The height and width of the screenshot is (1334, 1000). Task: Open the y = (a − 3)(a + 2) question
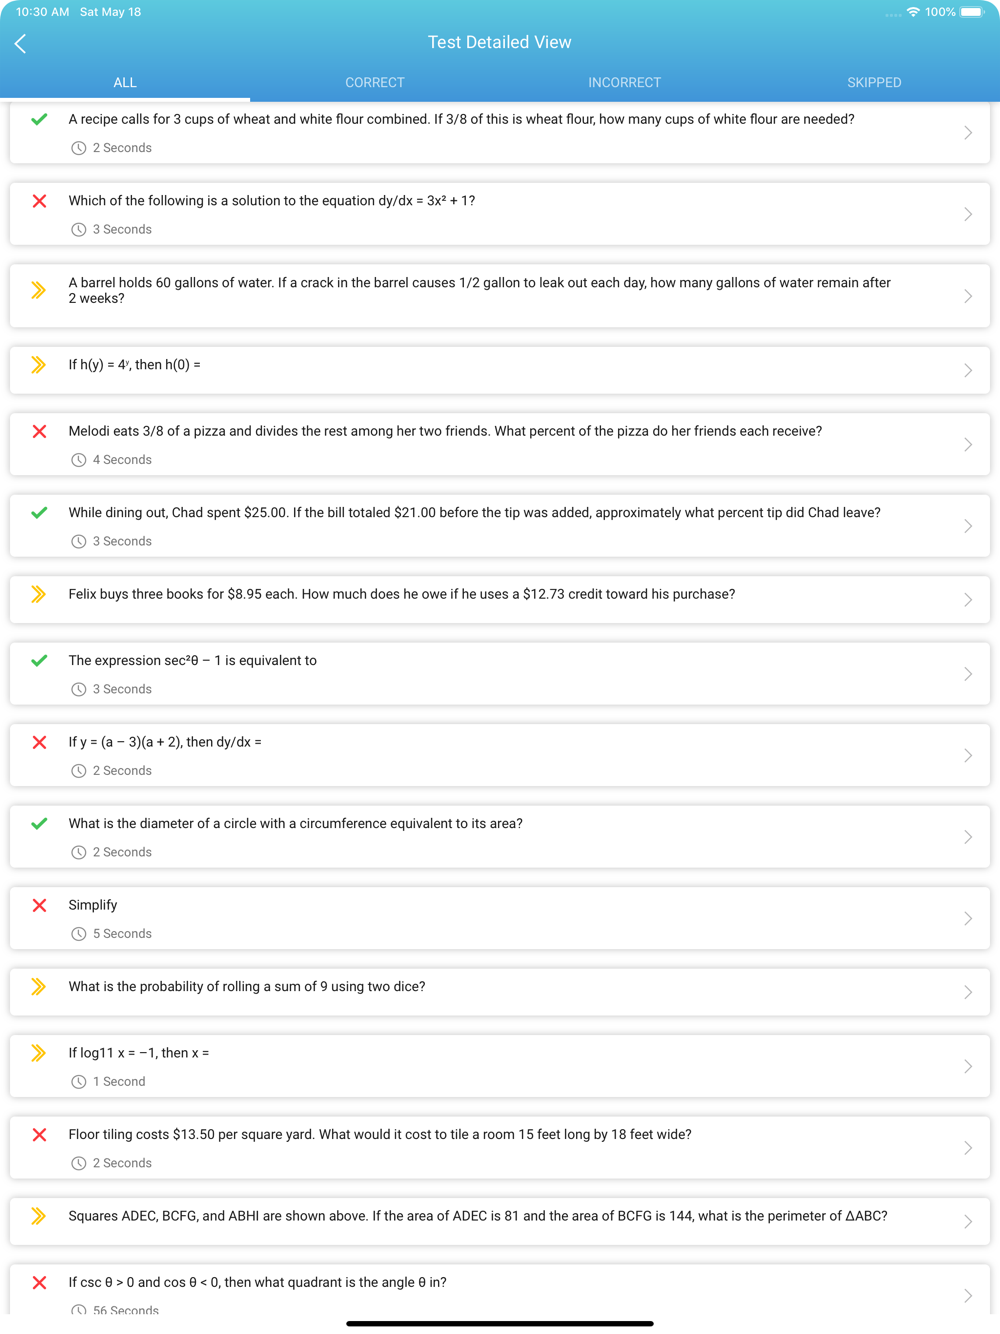coord(500,755)
